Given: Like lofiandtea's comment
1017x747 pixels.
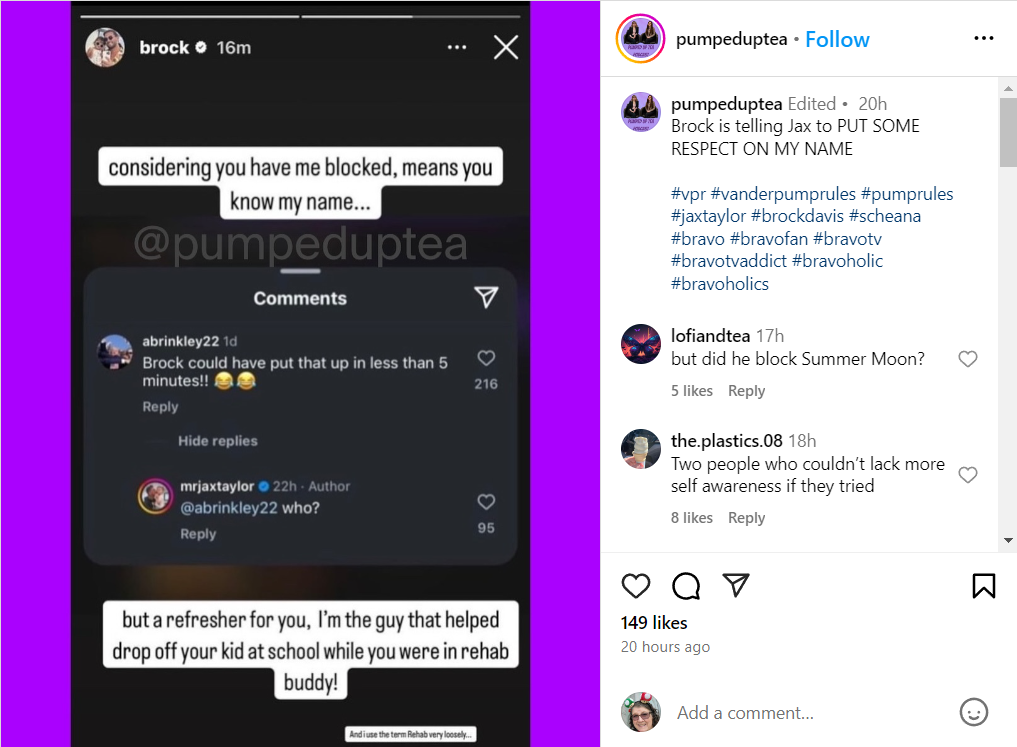Looking at the screenshot, I should tap(967, 359).
